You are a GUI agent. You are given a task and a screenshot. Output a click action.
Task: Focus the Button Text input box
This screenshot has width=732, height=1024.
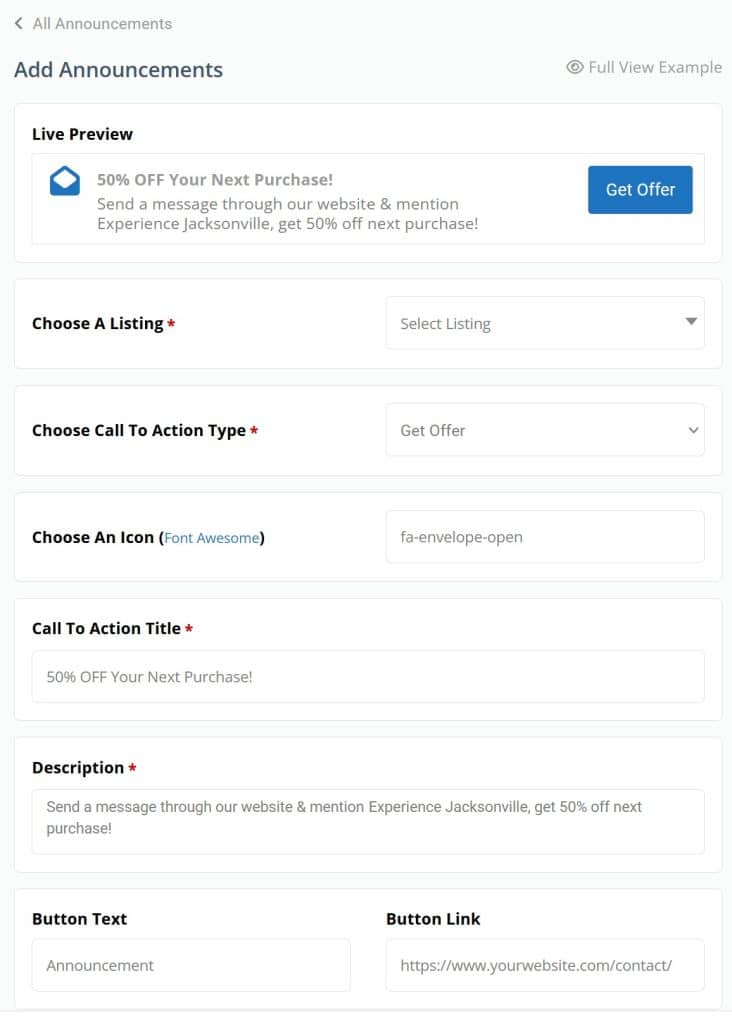[x=191, y=965]
